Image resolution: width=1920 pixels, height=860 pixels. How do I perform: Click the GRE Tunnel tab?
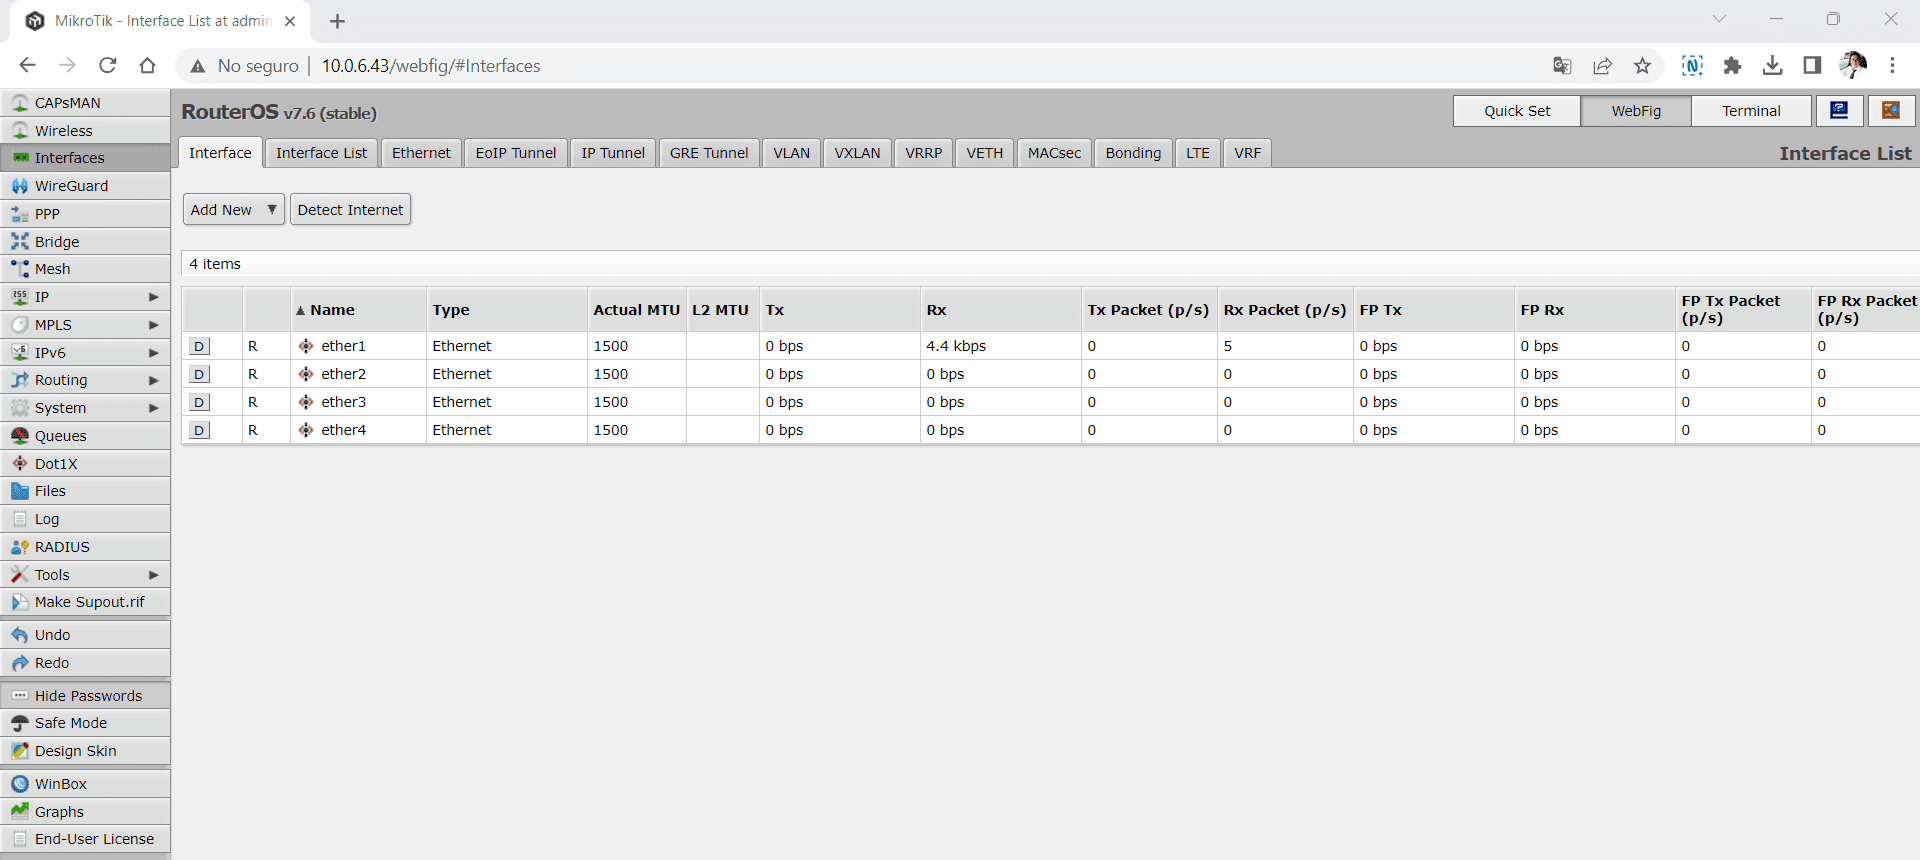click(709, 153)
